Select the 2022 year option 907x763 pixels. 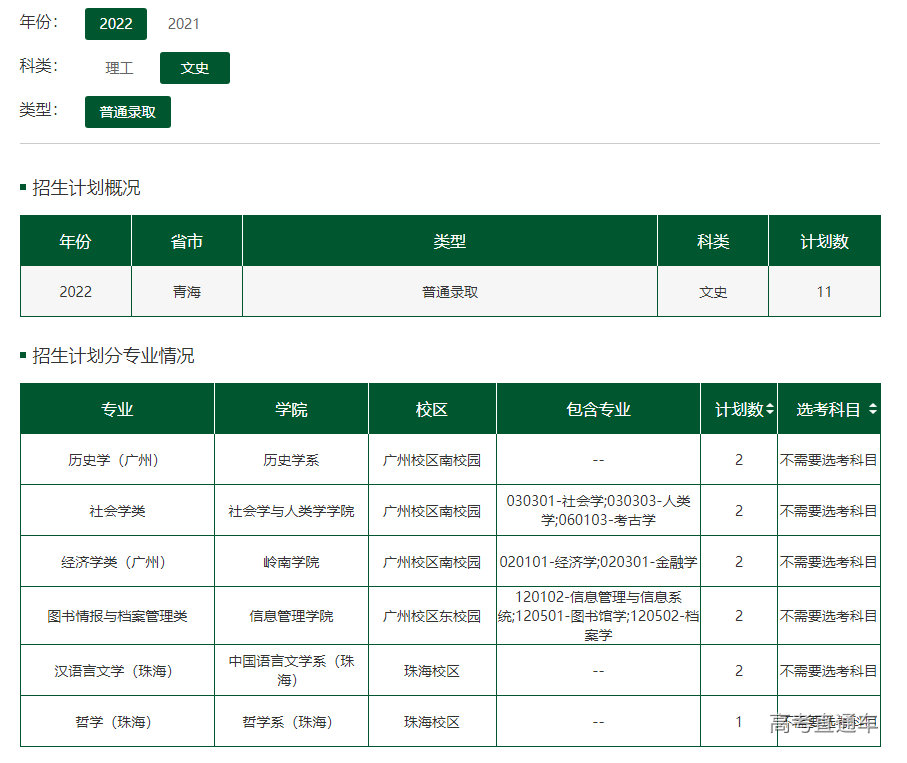(116, 24)
